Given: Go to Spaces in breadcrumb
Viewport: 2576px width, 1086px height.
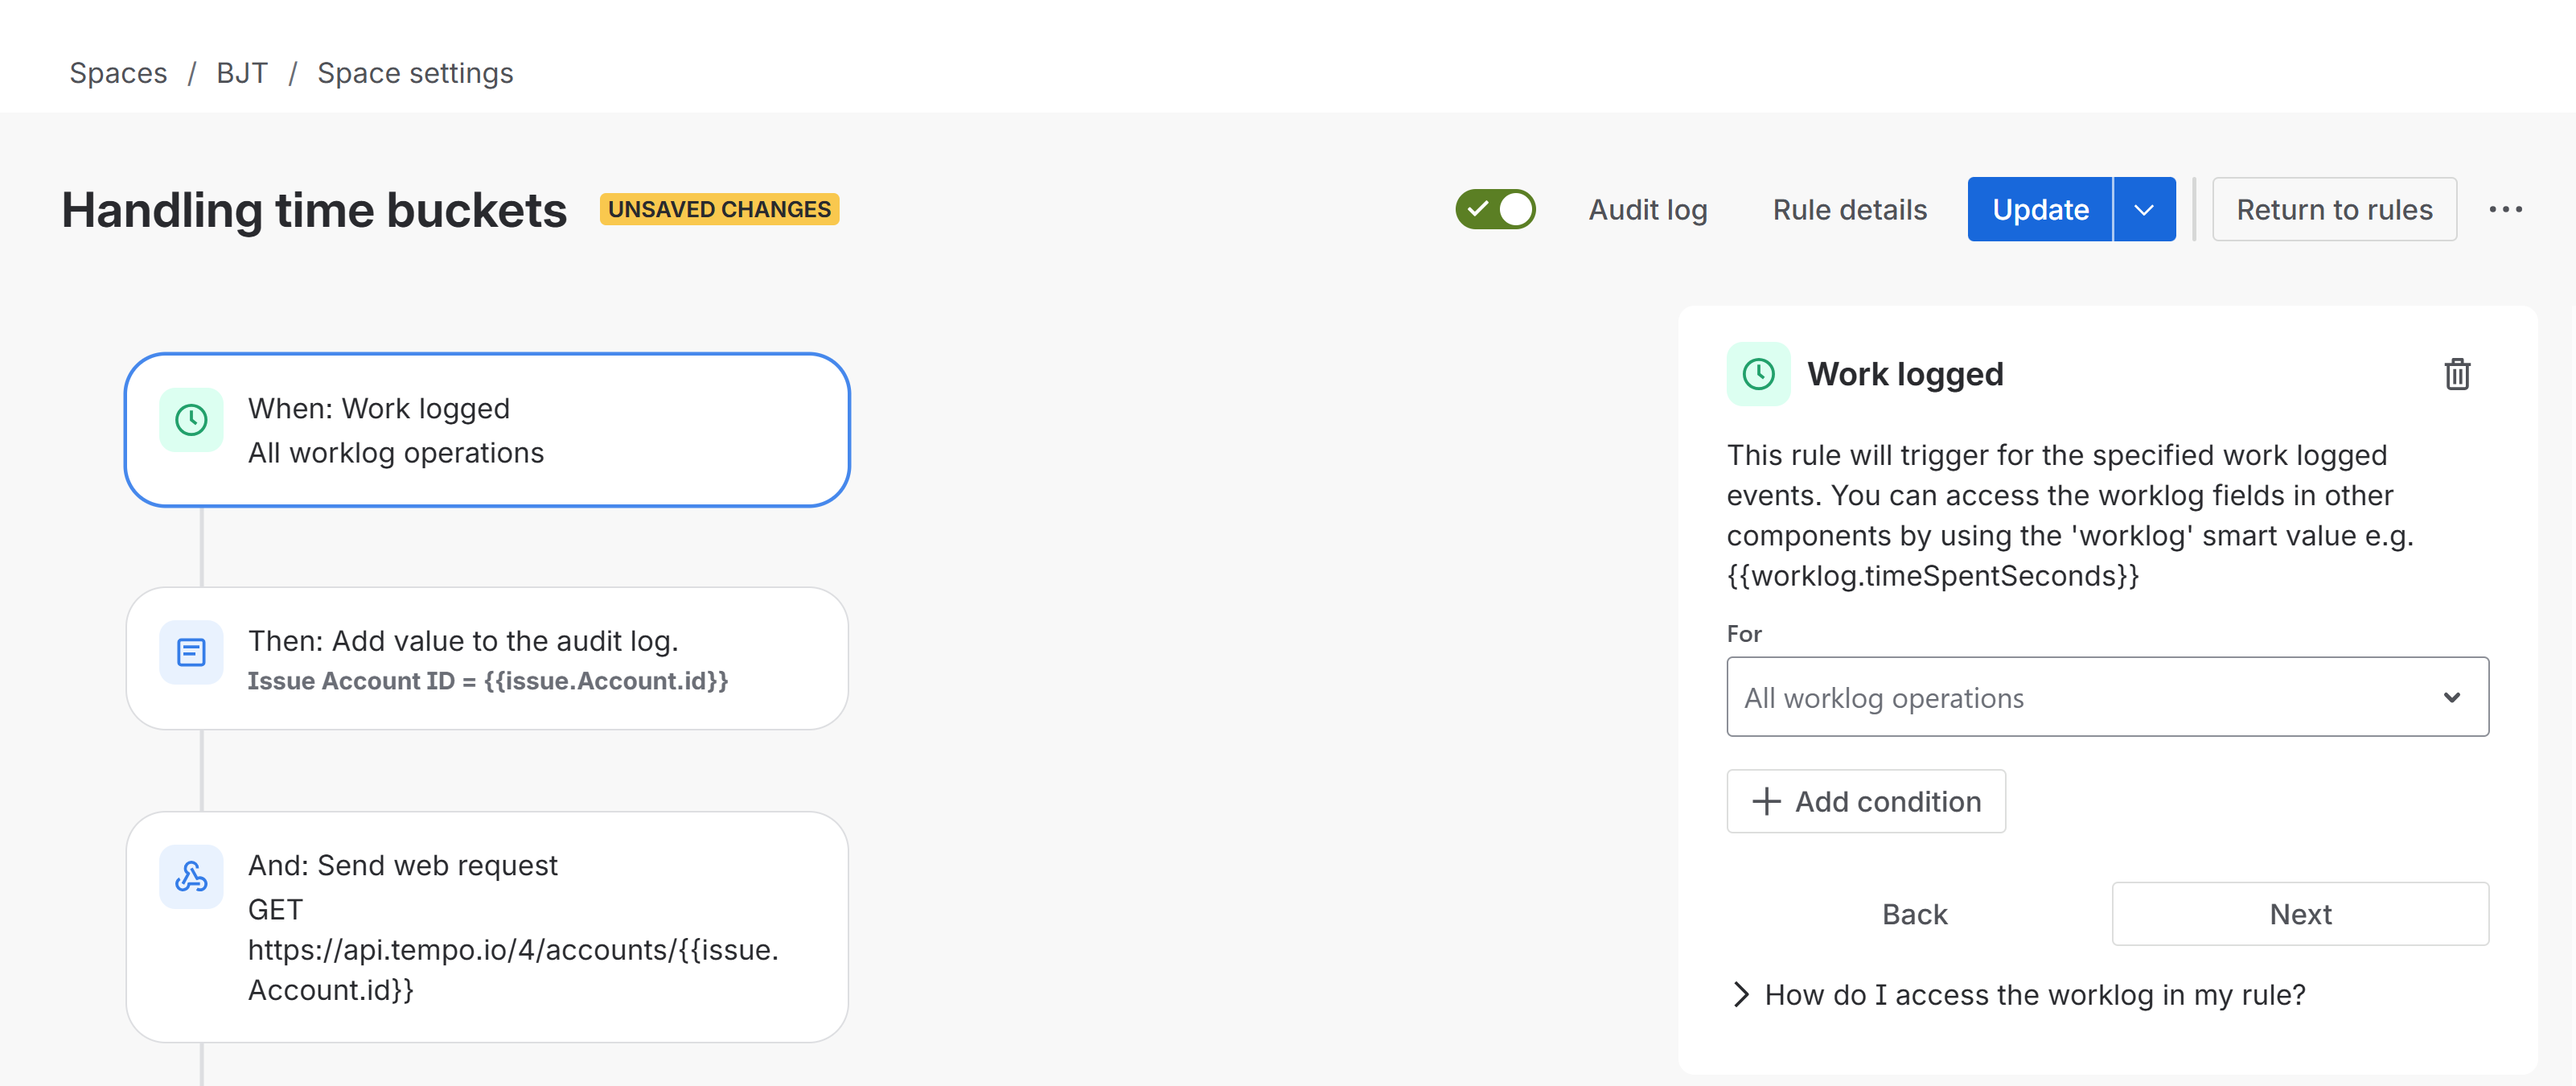Looking at the screenshot, I should (118, 73).
